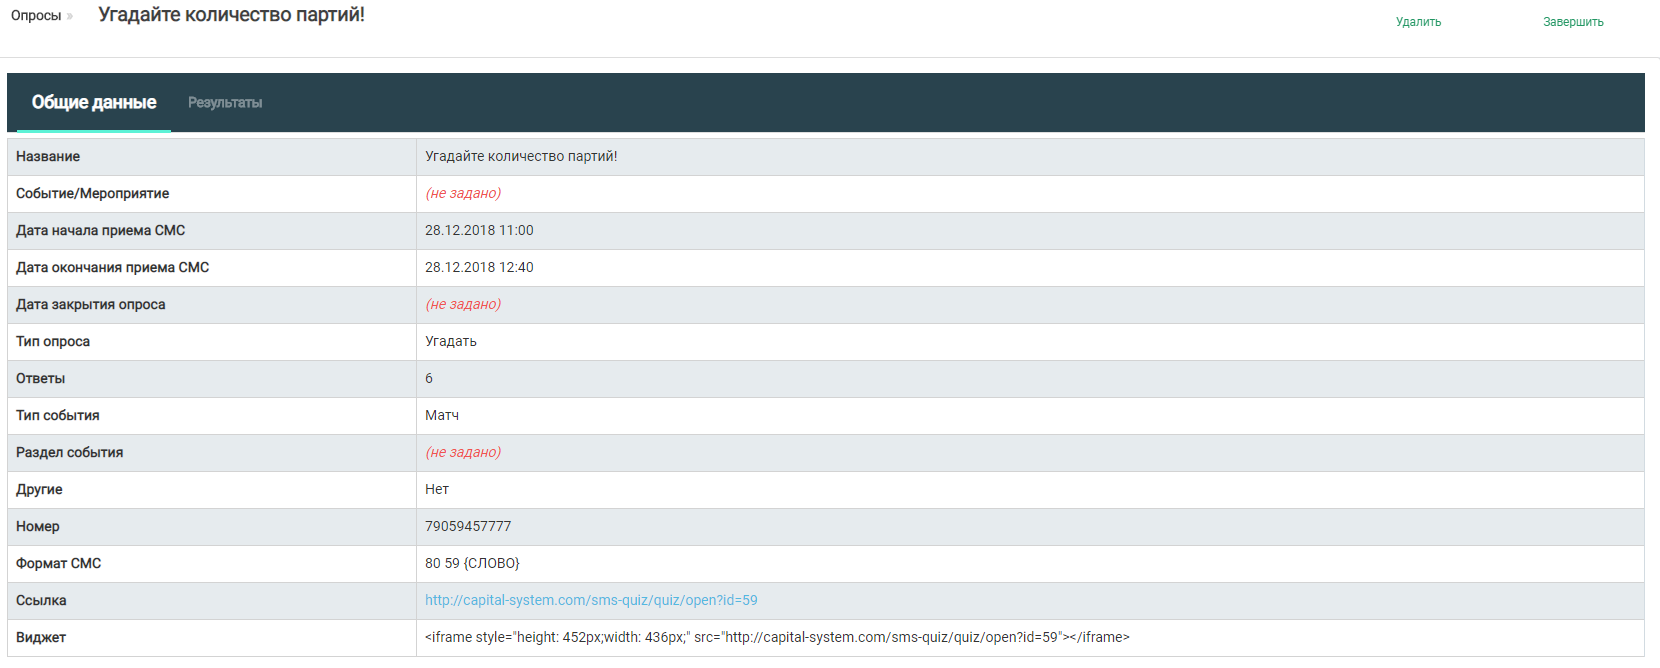Select the Другие value Нет
The height and width of the screenshot is (668, 1660).
click(x=437, y=489)
